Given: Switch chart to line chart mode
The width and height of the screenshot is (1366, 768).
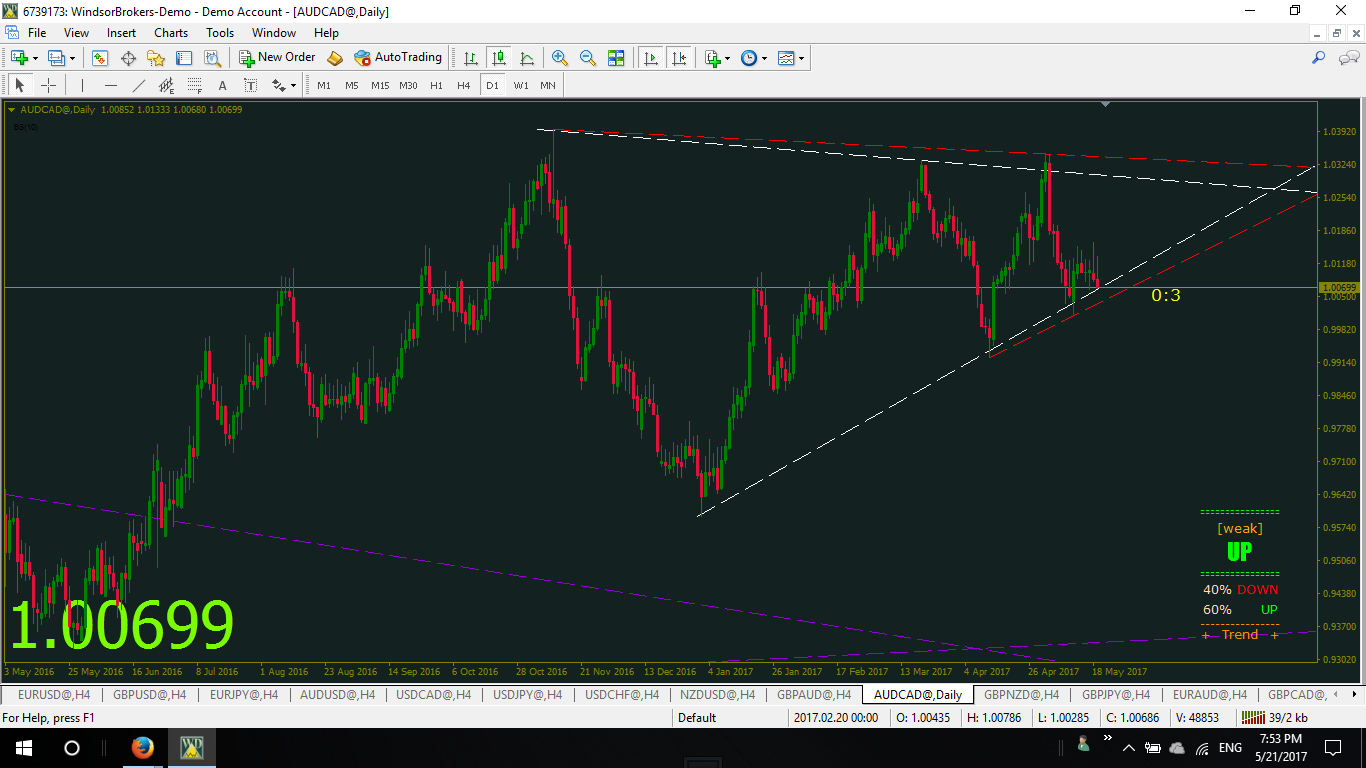Looking at the screenshot, I should [x=527, y=58].
